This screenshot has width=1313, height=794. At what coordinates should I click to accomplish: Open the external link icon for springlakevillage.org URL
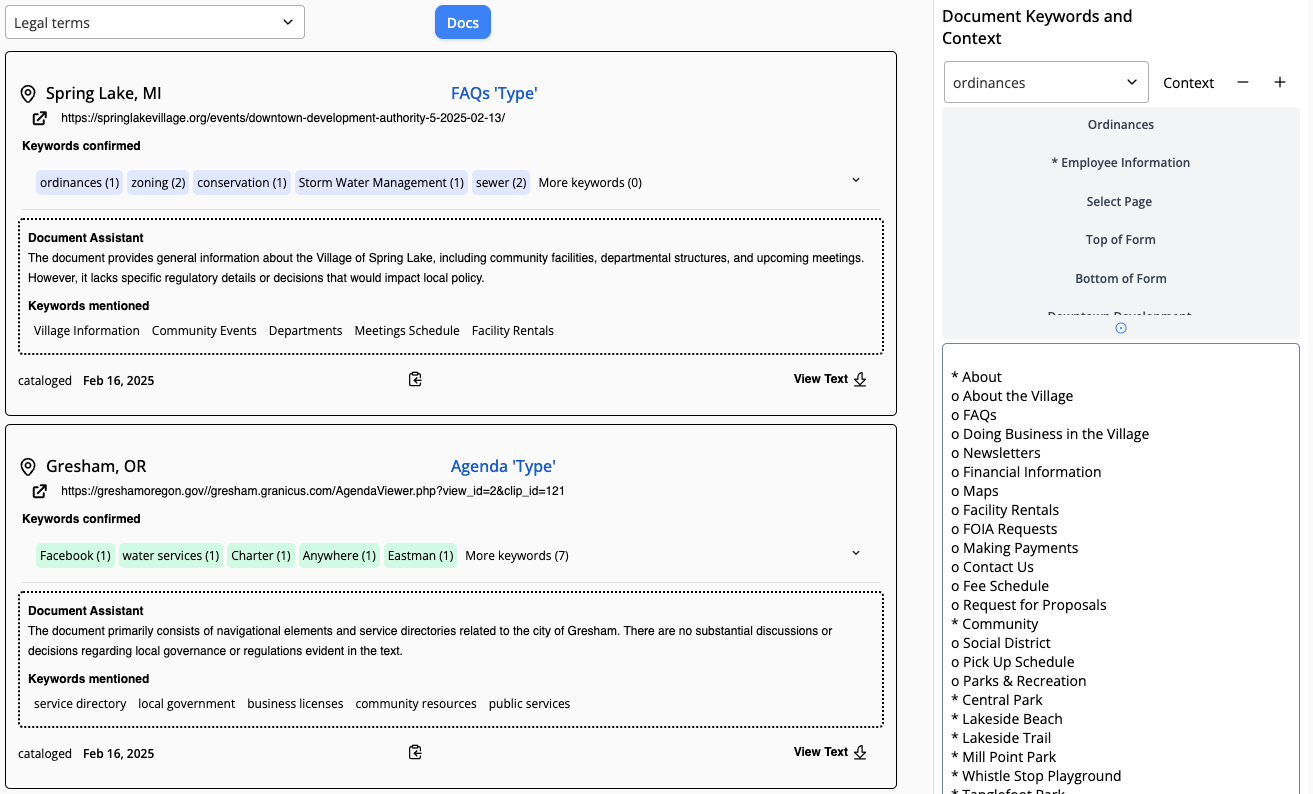pos(40,118)
